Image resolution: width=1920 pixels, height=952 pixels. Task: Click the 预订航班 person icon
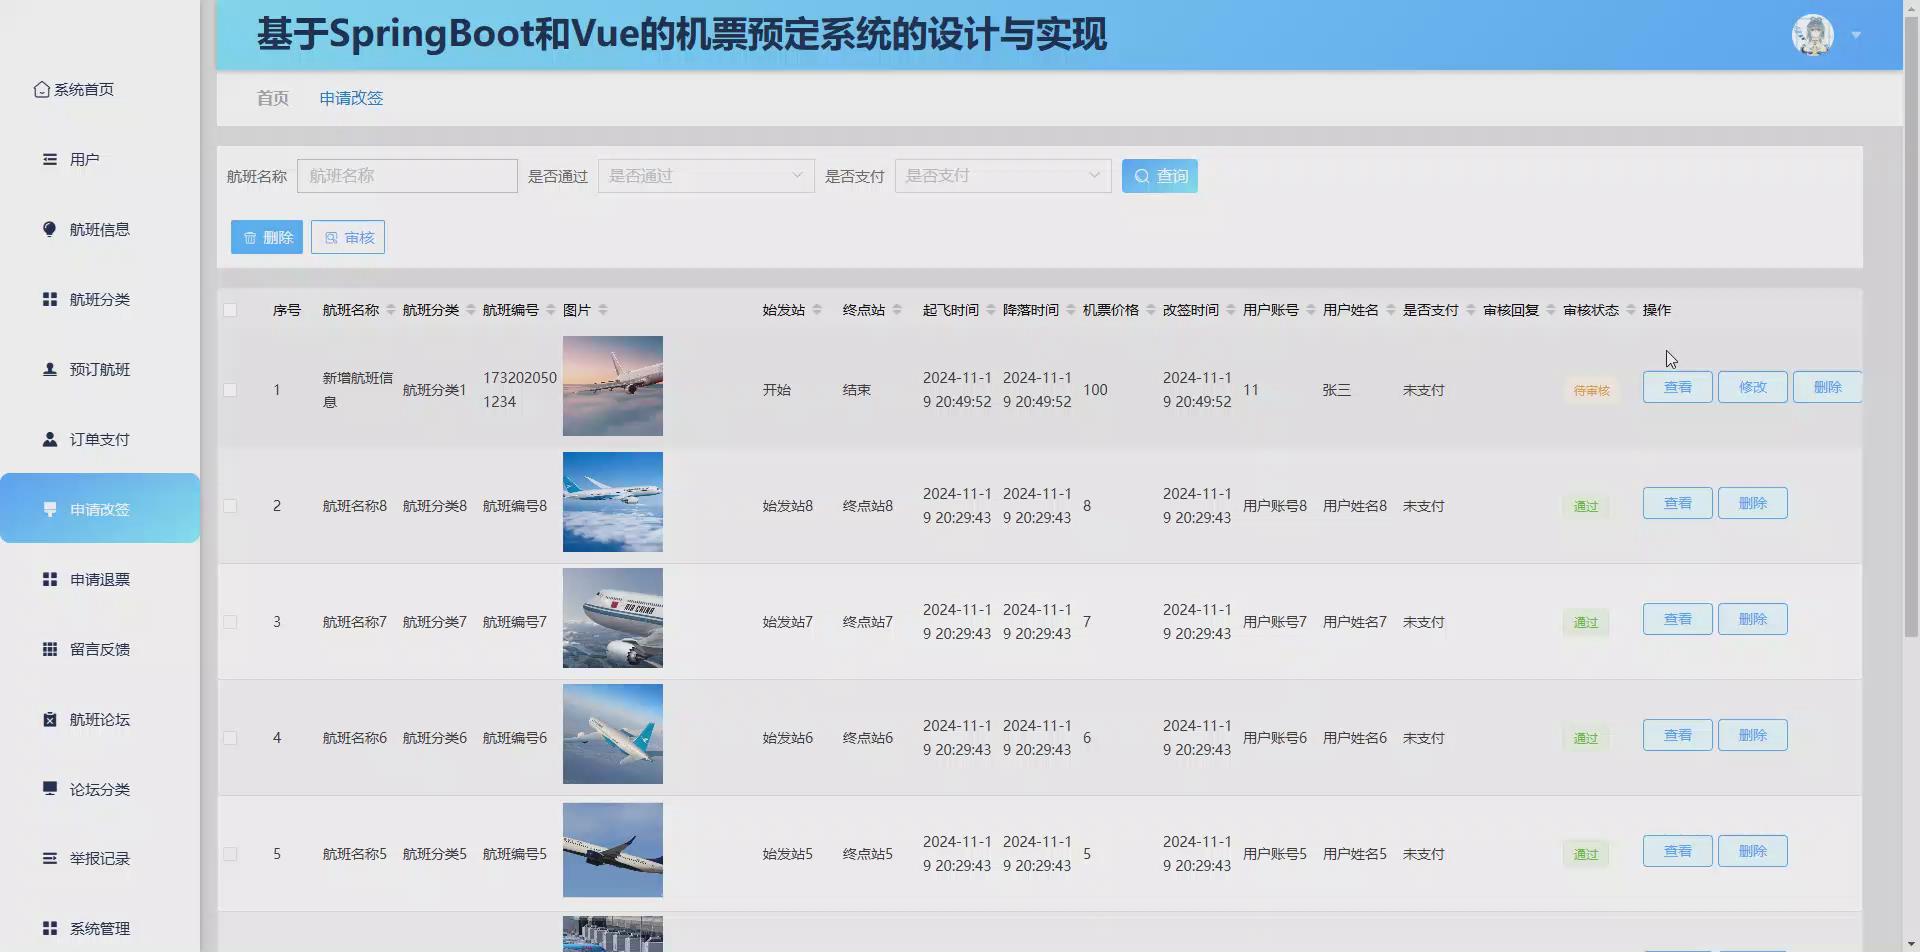[49, 369]
